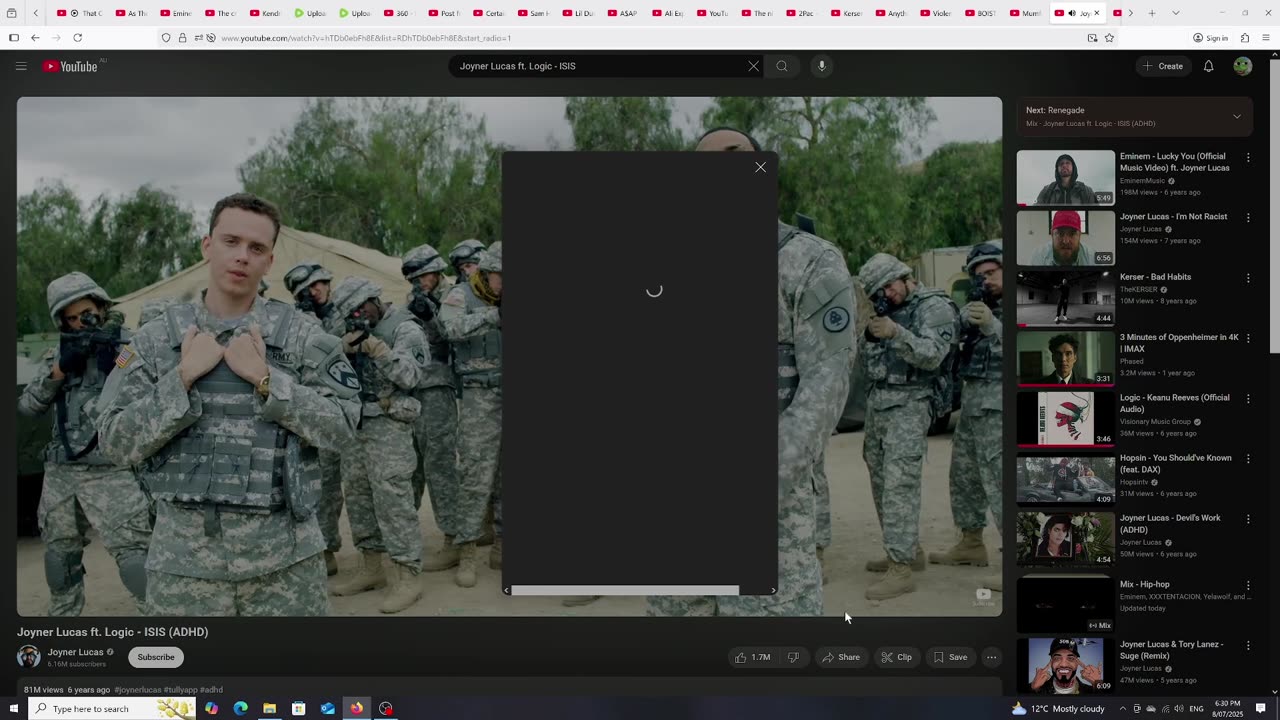Switch to the Kerser browser tab
Image resolution: width=1280 pixels, height=720 pixels.
pos(846,13)
